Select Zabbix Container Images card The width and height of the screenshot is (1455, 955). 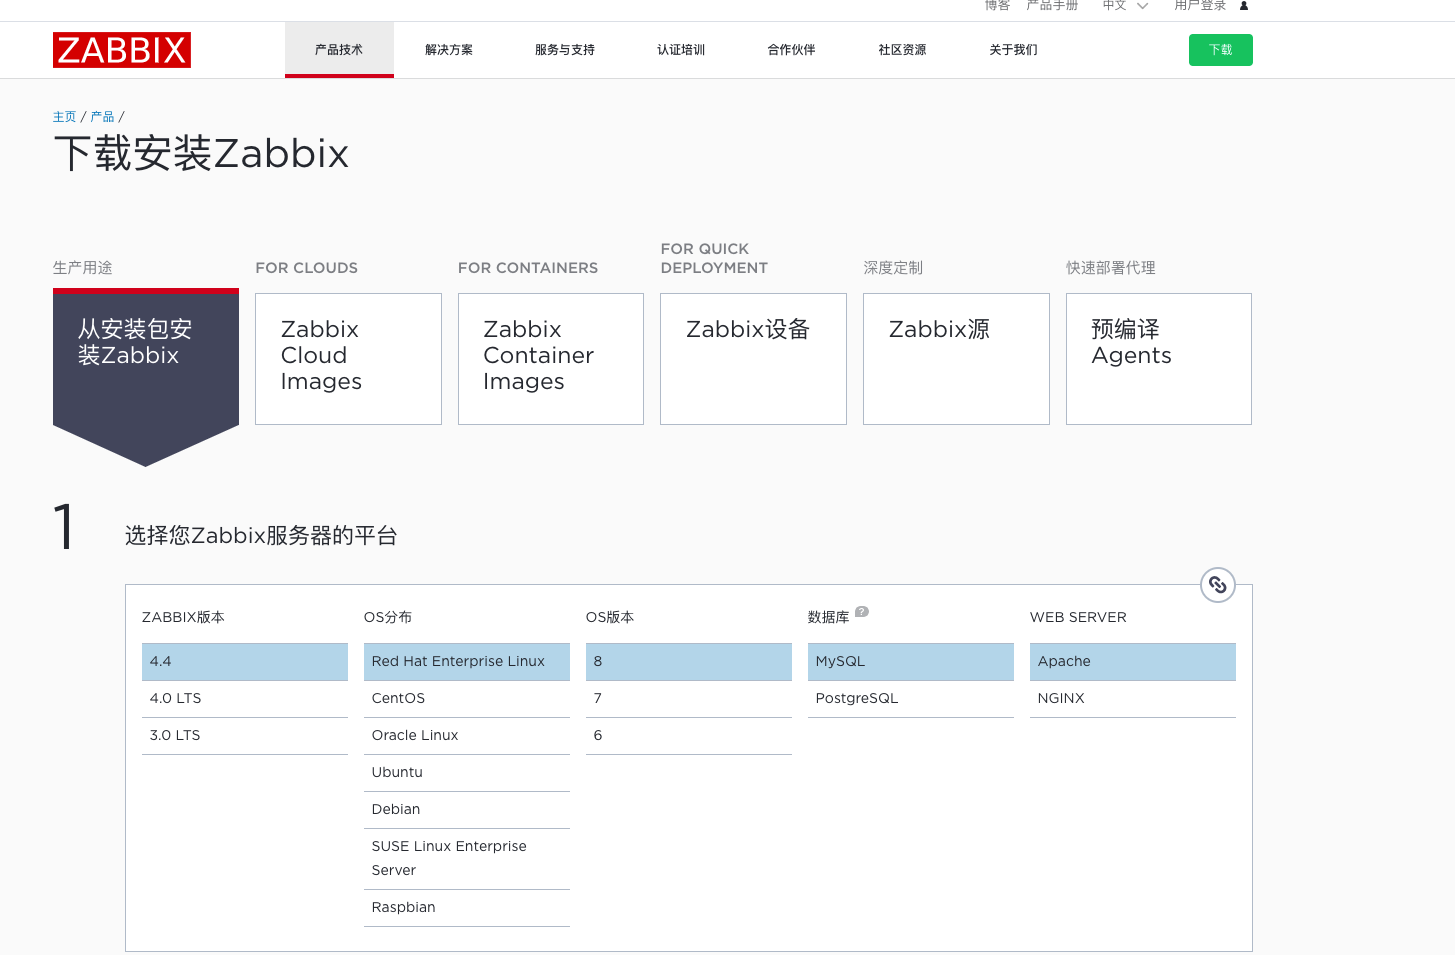click(x=551, y=359)
